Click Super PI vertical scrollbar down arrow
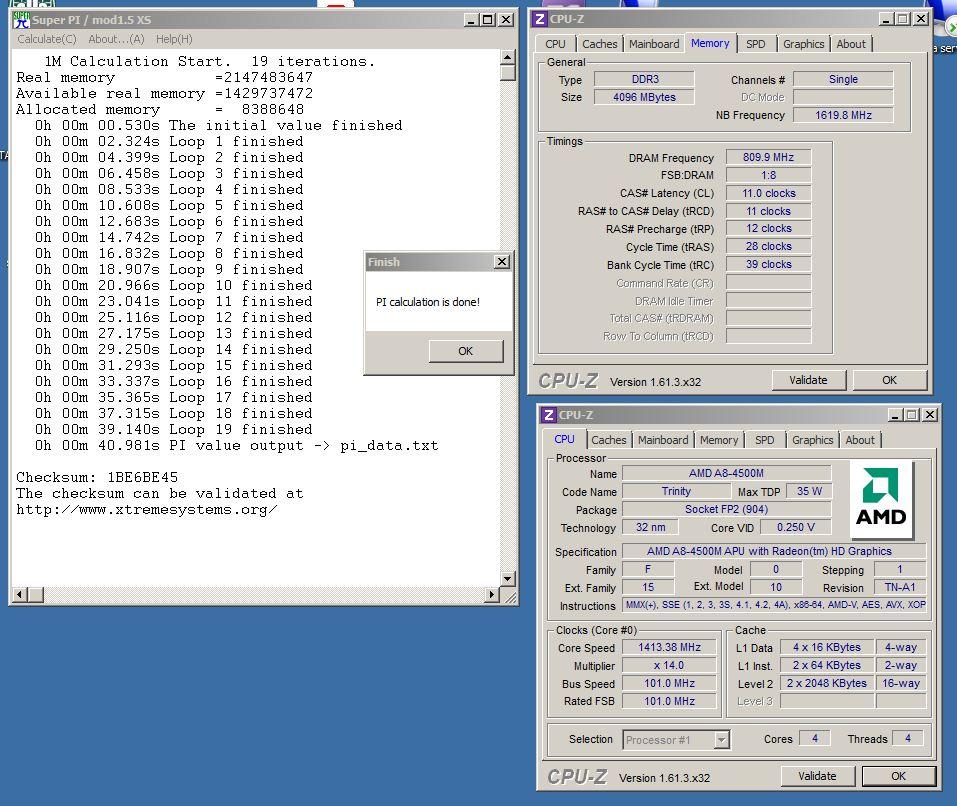Image resolution: width=957 pixels, height=806 pixels. pos(508,578)
